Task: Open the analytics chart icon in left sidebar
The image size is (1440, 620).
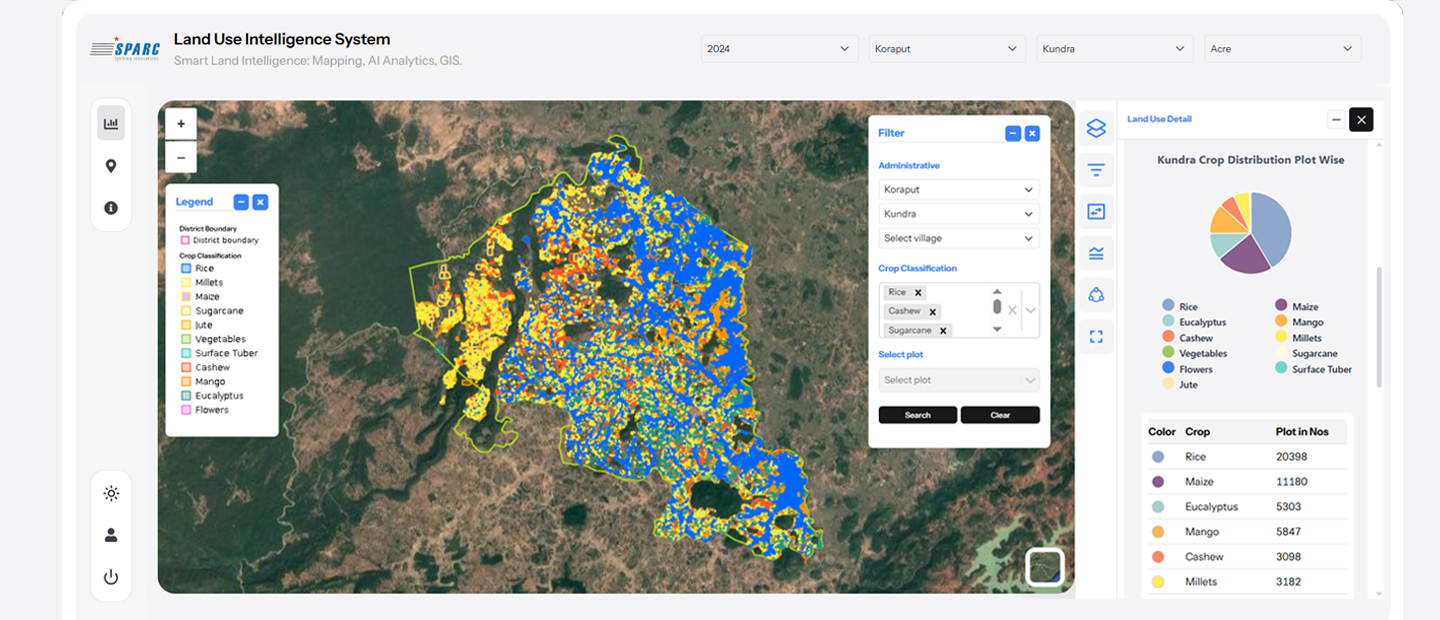Action: tap(111, 123)
